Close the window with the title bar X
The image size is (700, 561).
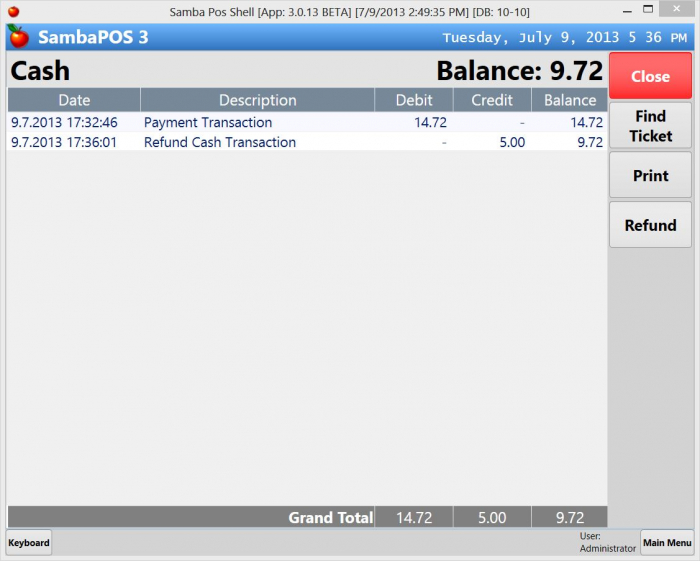(679, 10)
